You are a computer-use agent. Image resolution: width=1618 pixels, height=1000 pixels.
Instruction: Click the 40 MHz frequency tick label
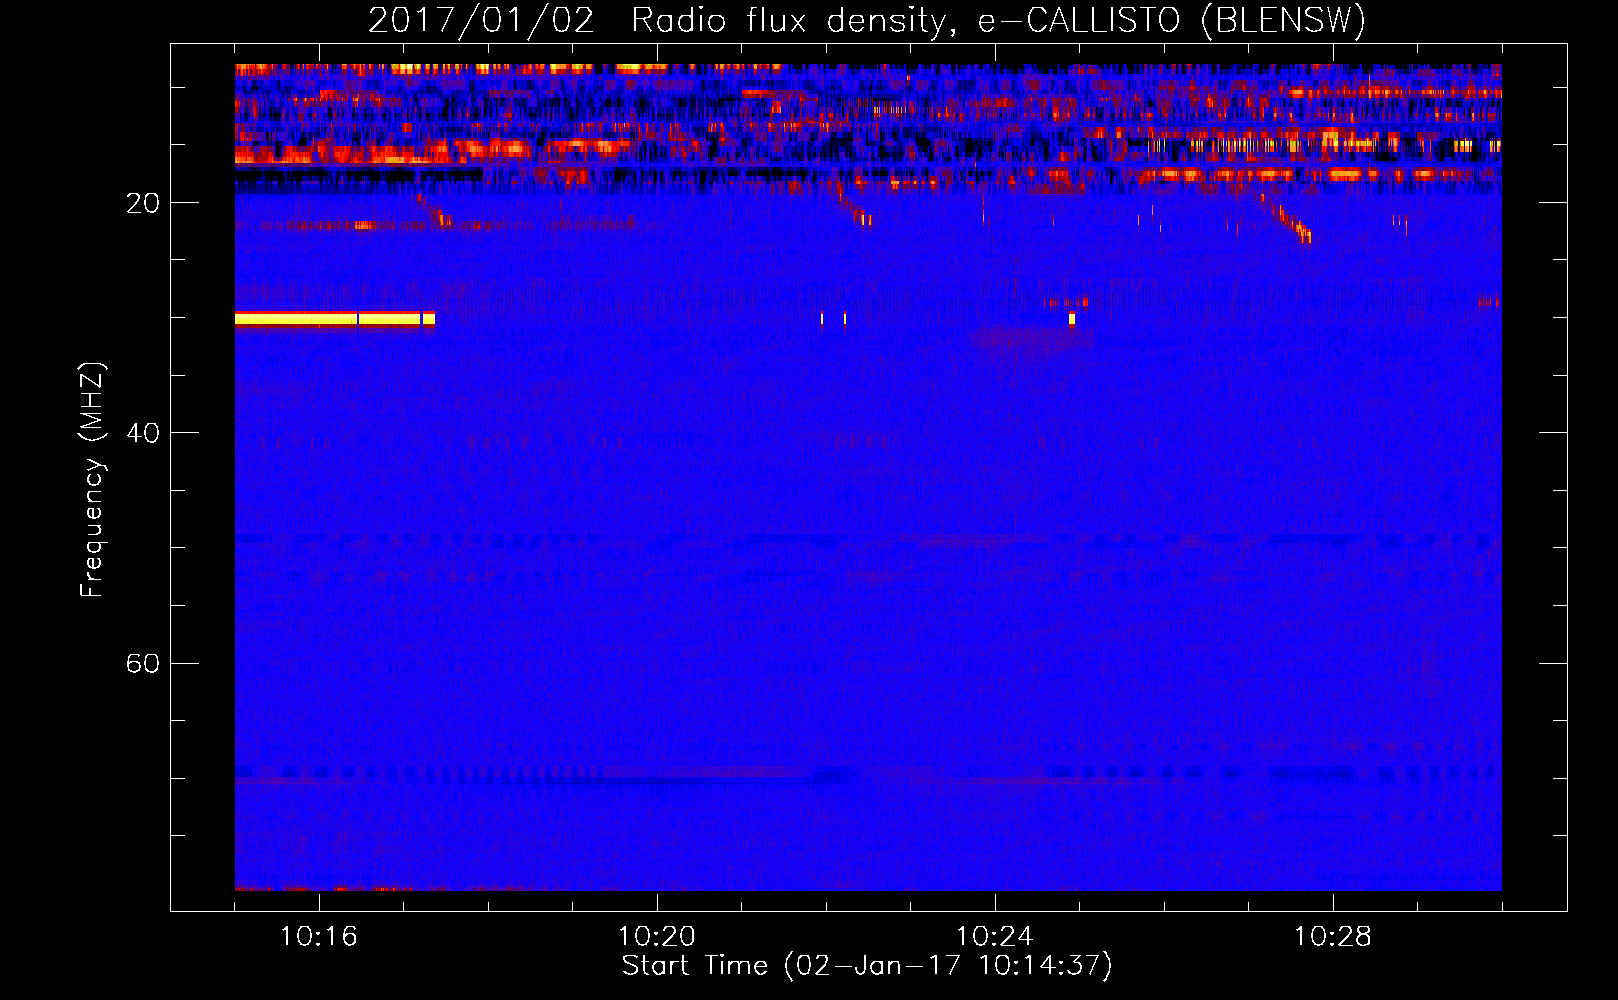click(x=143, y=433)
